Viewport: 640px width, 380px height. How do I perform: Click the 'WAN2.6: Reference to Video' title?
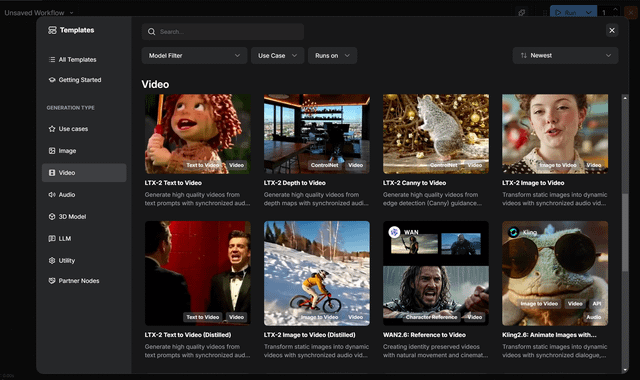424,335
